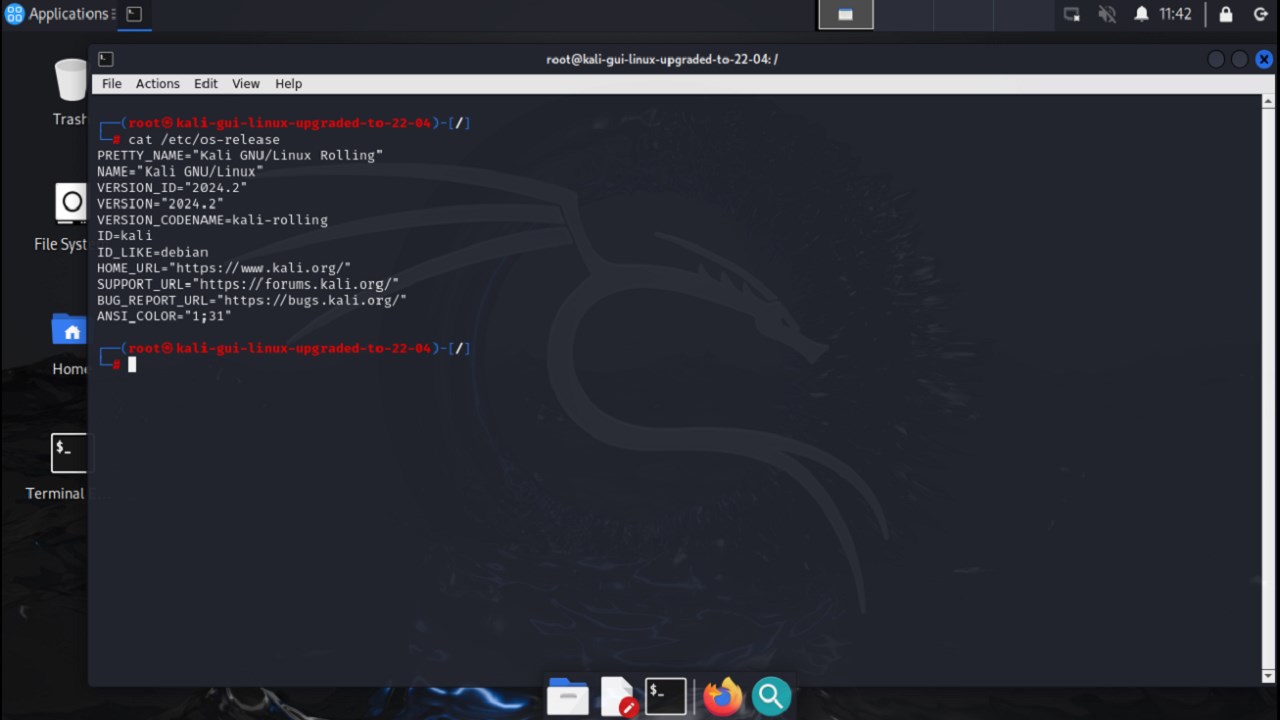Click the terminal window title text
Viewport: 1280px width, 720px height.
[x=662, y=59]
